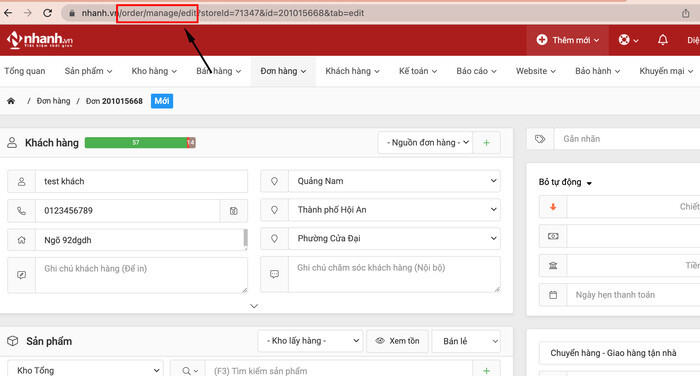Open the Kho hàng menu

(154, 71)
